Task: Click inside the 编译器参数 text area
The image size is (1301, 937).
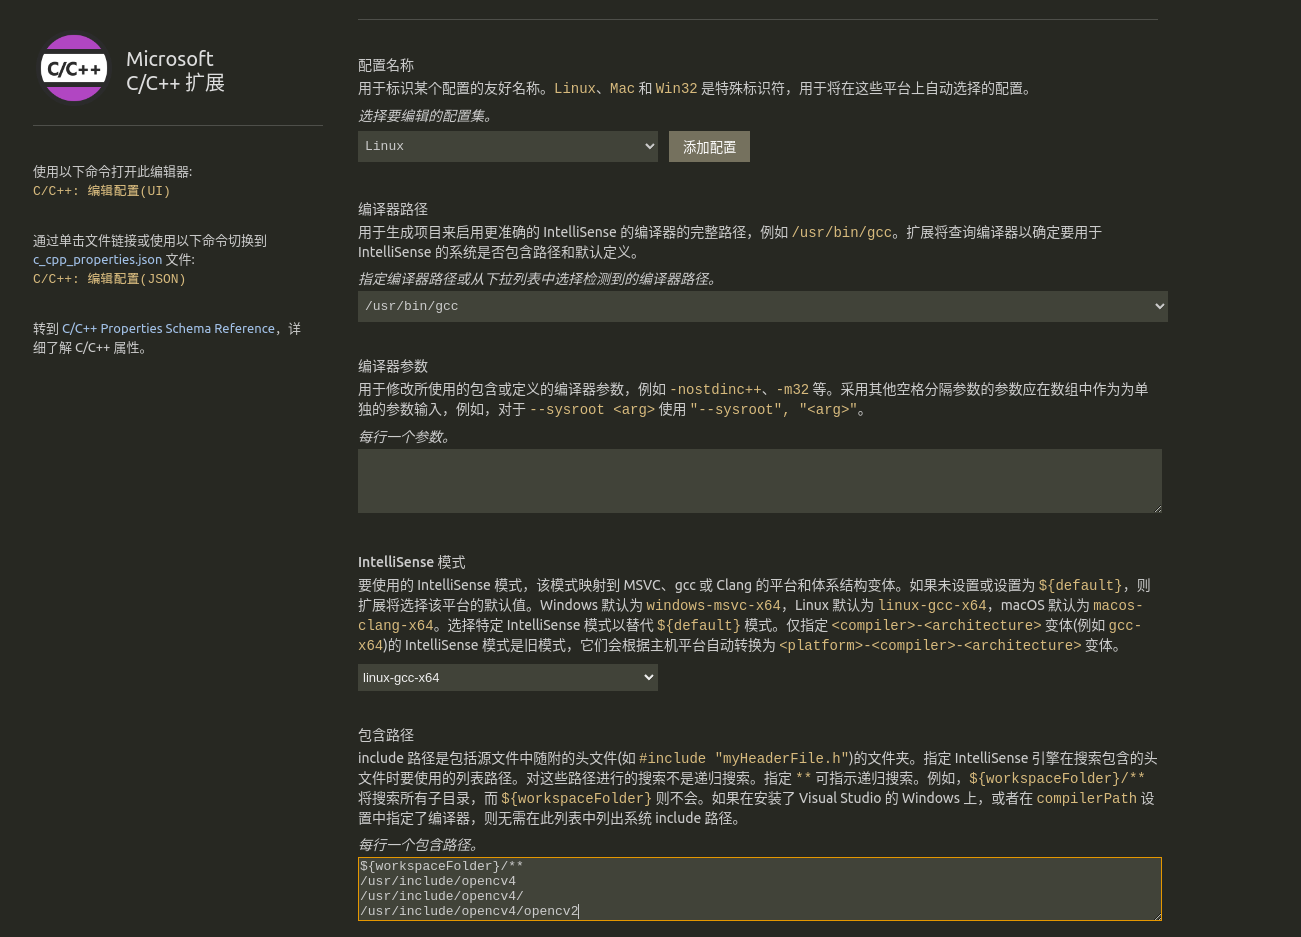Action: click(x=760, y=480)
